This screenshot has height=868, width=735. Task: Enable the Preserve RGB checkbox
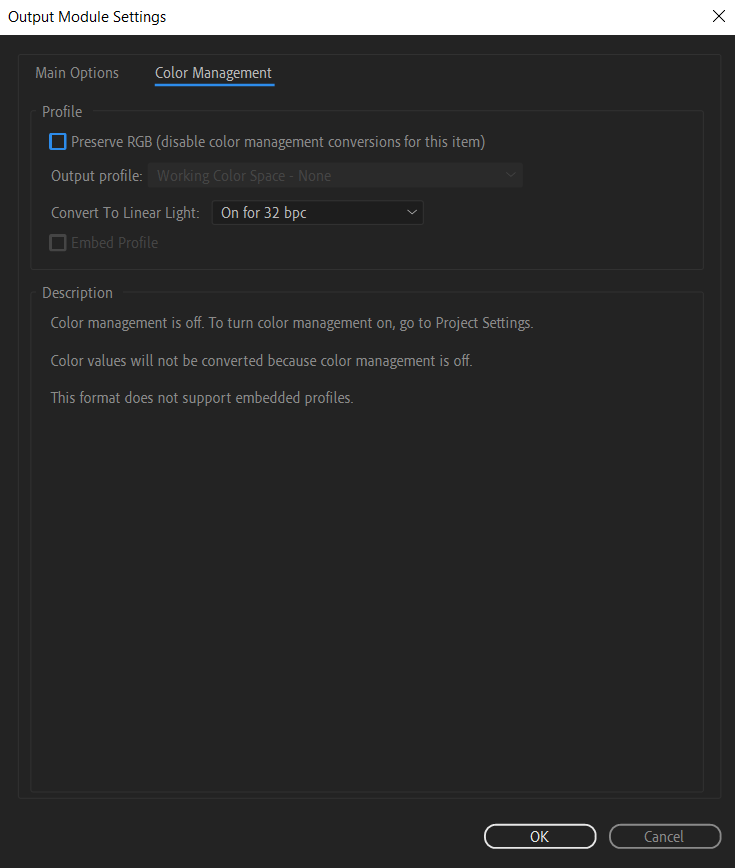click(x=58, y=142)
